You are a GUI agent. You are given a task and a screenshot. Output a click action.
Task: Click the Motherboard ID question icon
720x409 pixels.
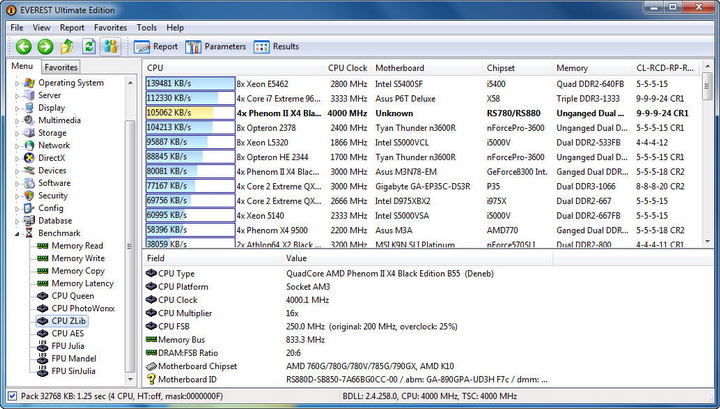(x=151, y=380)
